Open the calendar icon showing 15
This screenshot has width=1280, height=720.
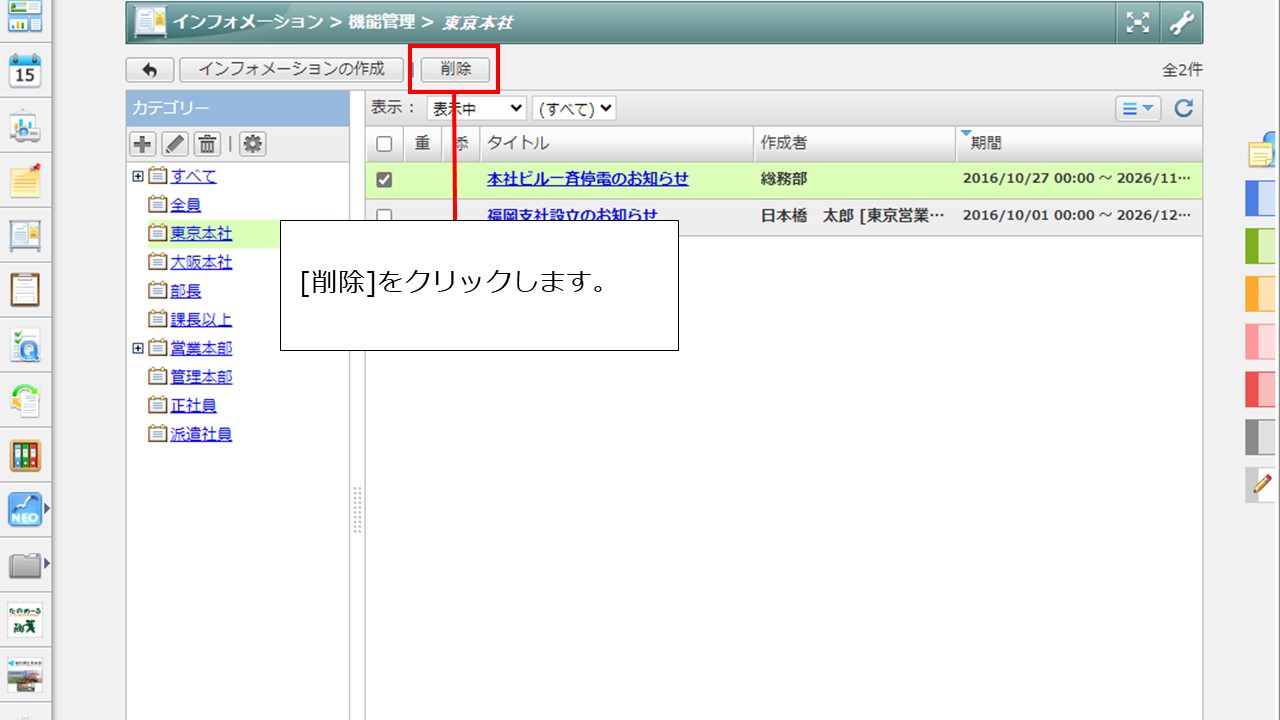(25, 72)
